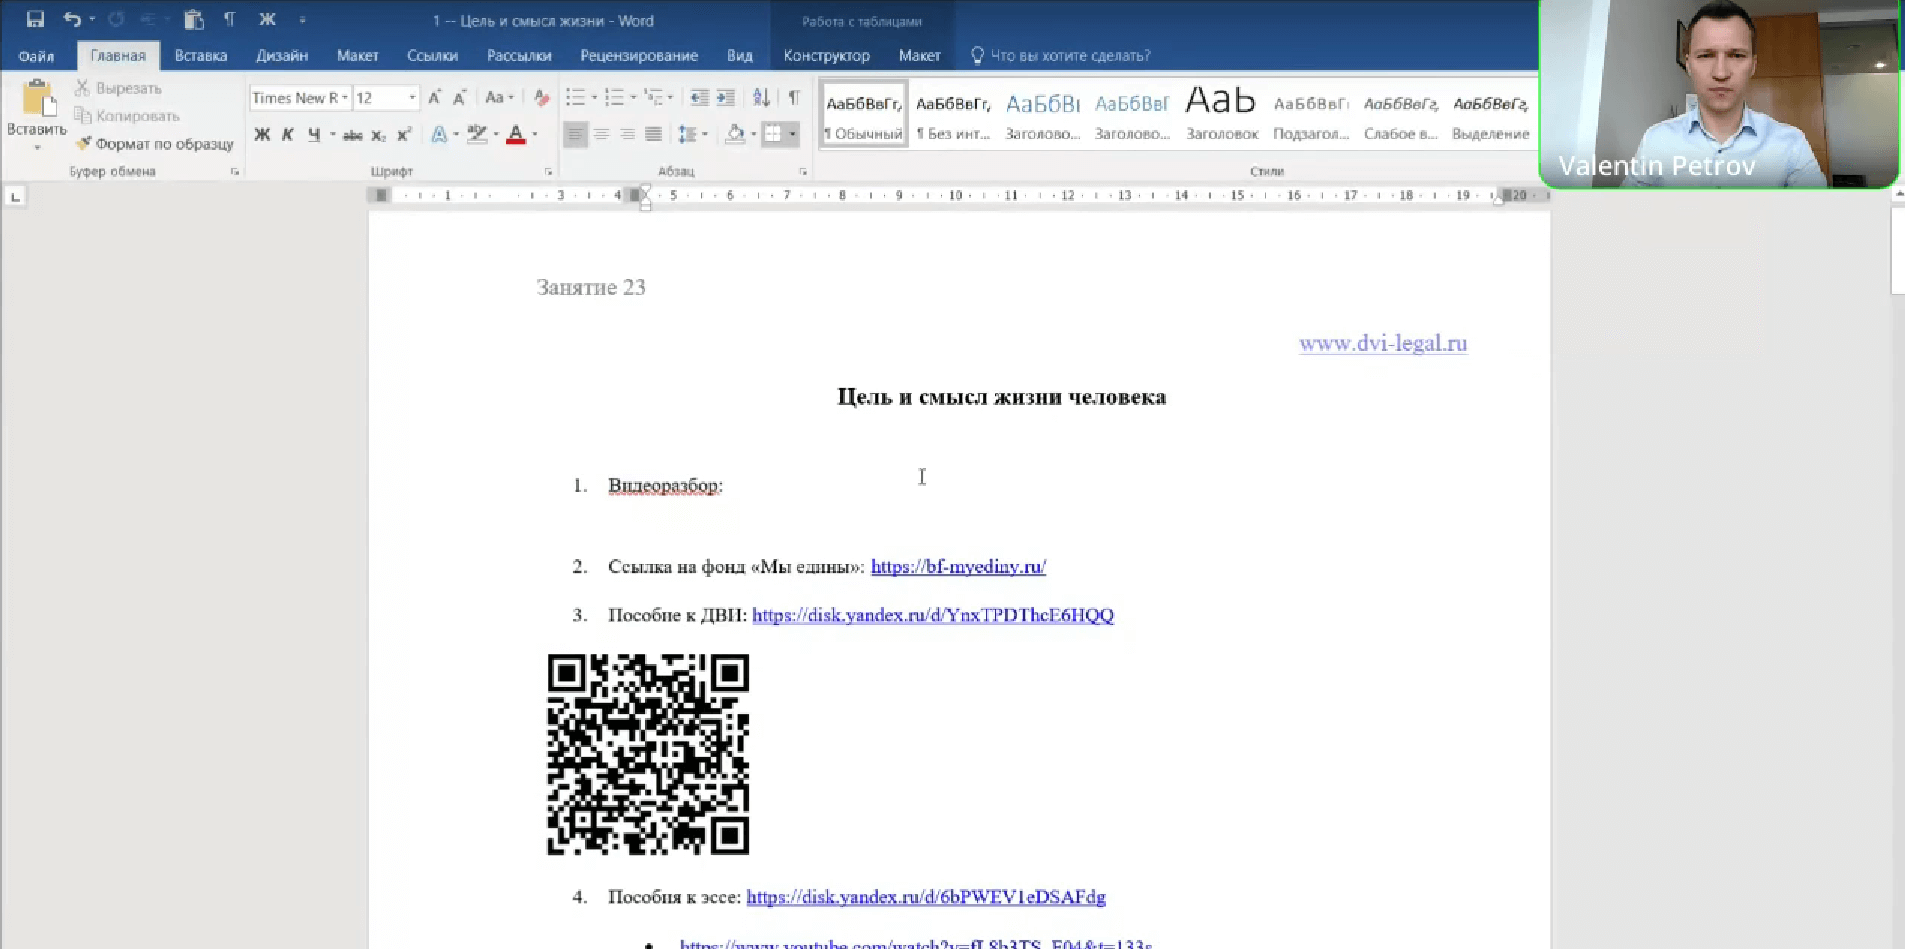
Task: Increase font size with the grow font icon
Action: point(434,98)
